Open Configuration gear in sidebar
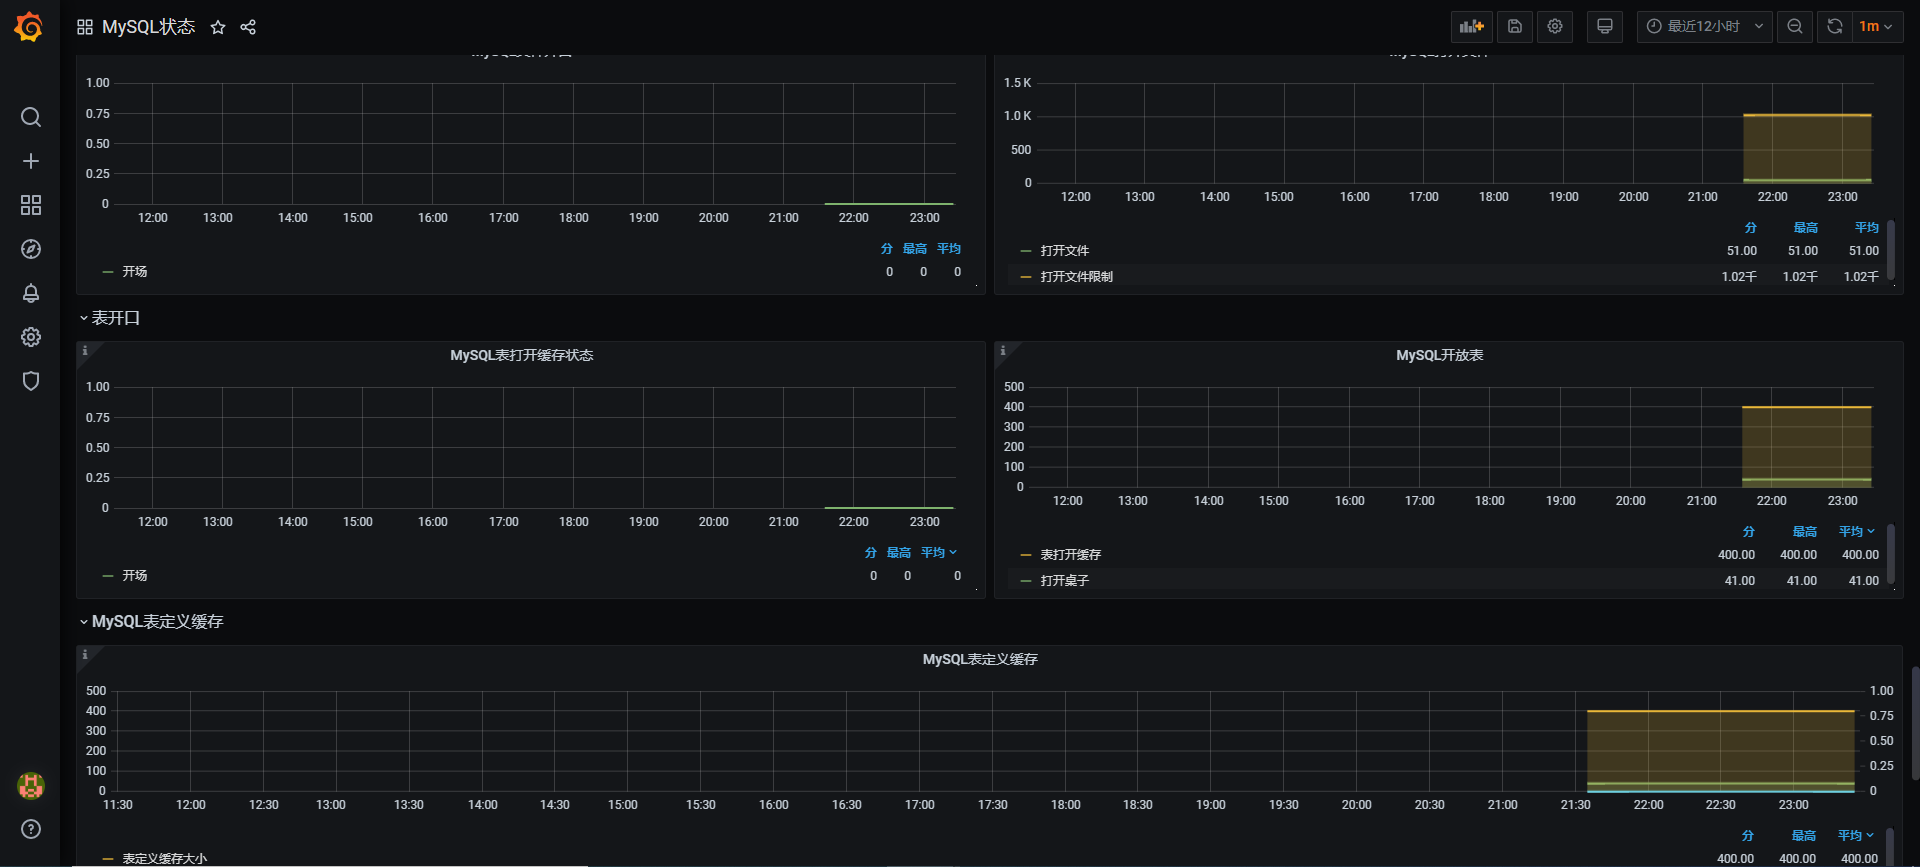The width and height of the screenshot is (1920, 867). point(31,337)
